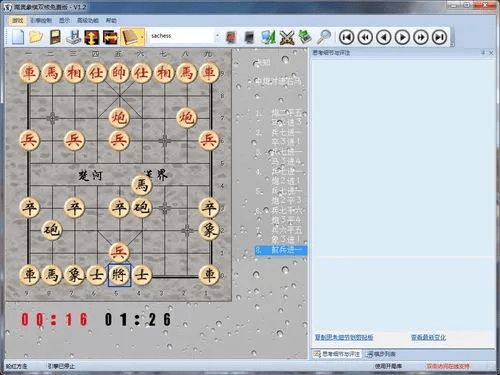Image resolution: width=500 pixels, height=375 pixels.
Task: Jump to the last move
Action: 440,37
